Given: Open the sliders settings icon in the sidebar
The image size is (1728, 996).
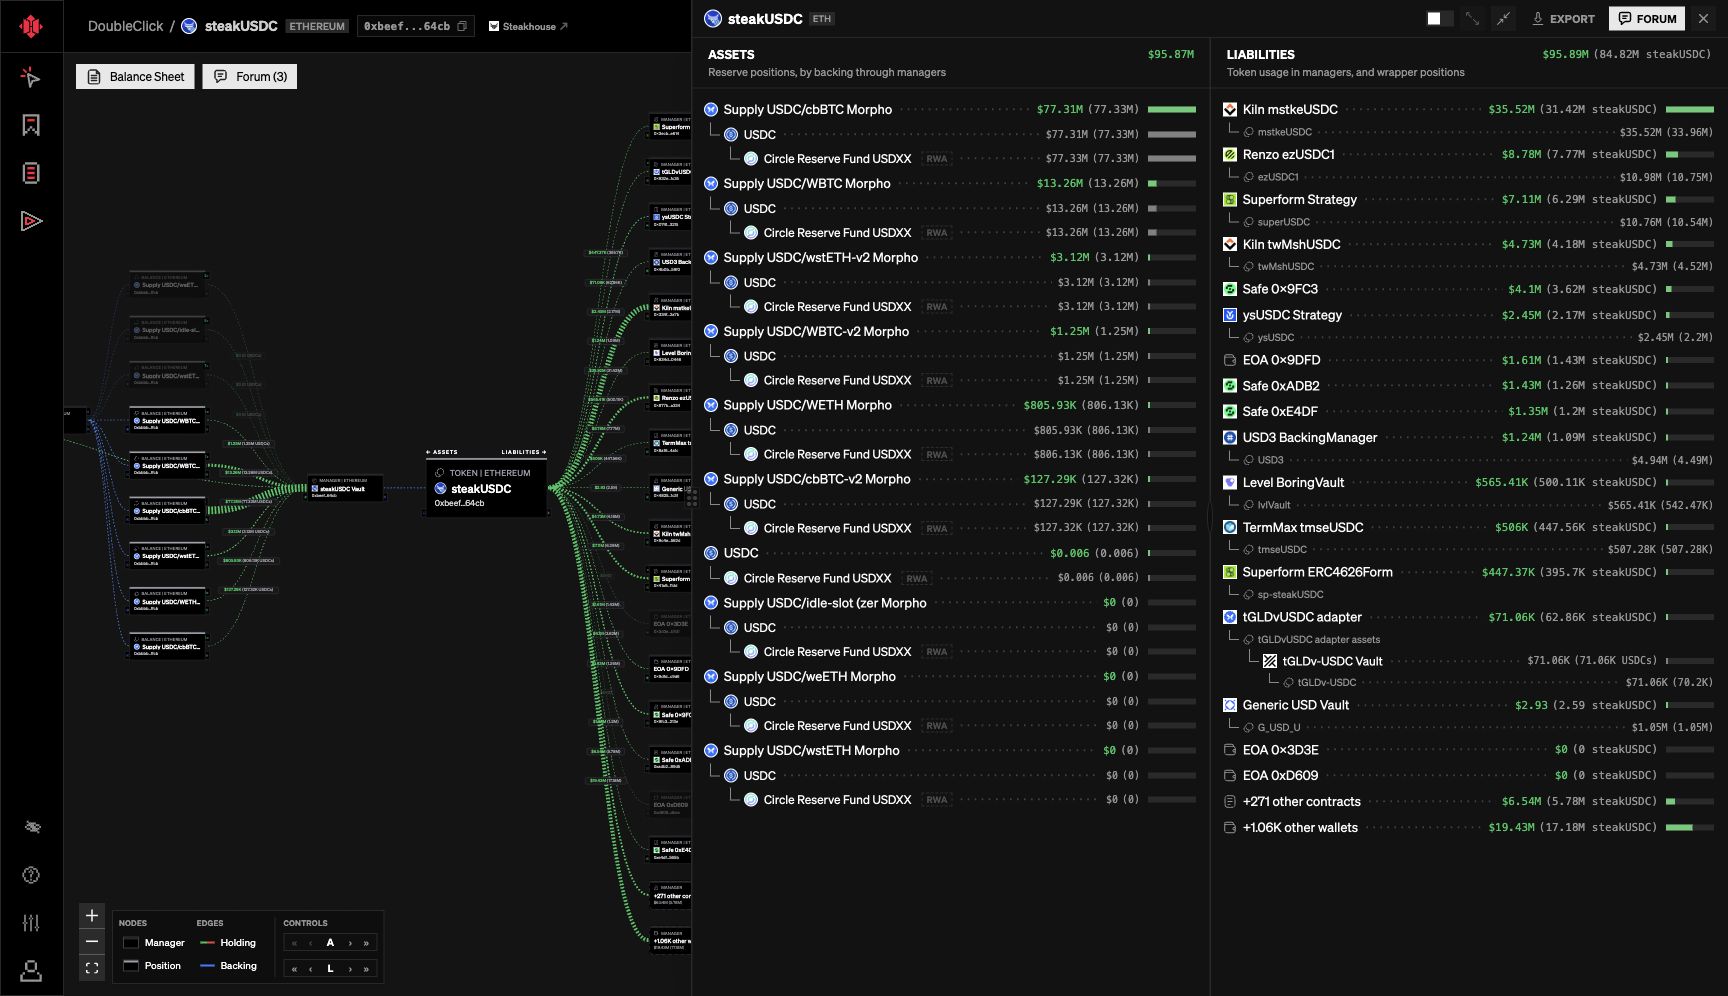Looking at the screenshot, I should coord(31,923).
